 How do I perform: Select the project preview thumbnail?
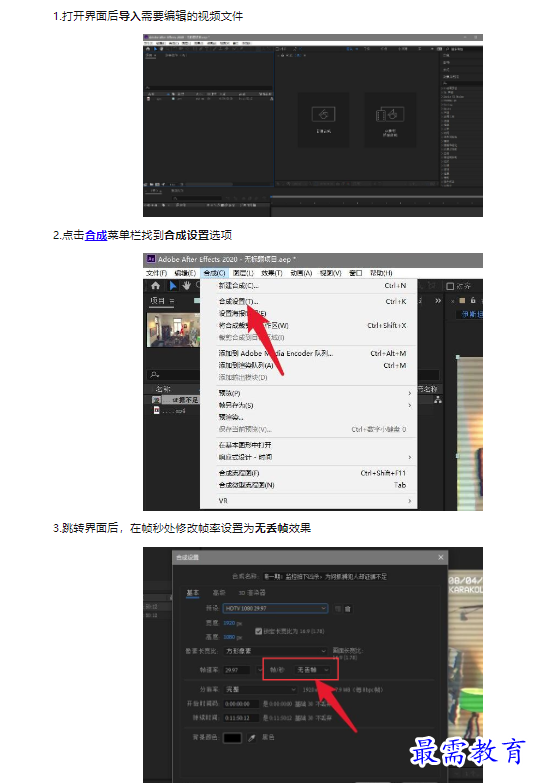173,329
